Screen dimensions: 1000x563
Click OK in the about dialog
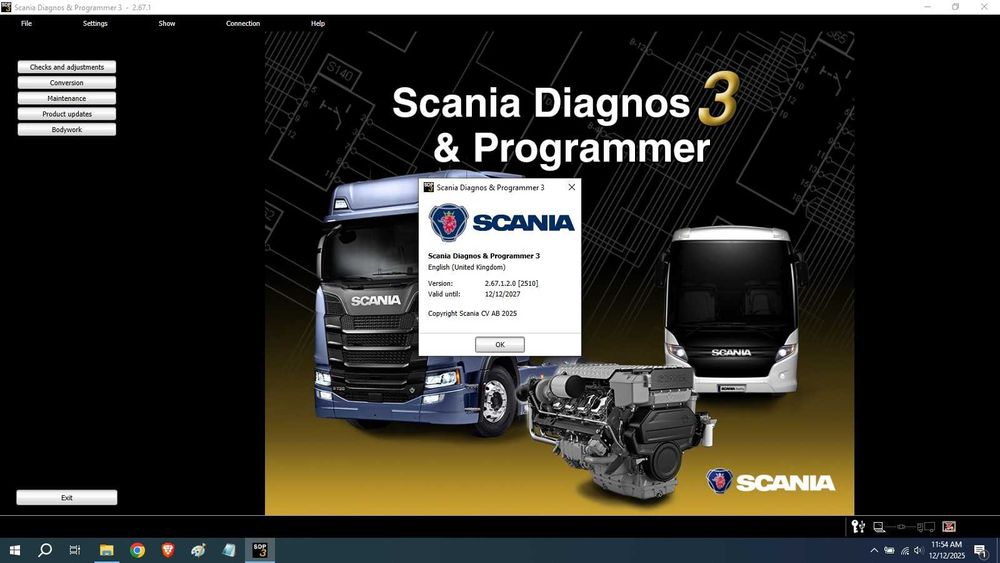coord(500,344)
